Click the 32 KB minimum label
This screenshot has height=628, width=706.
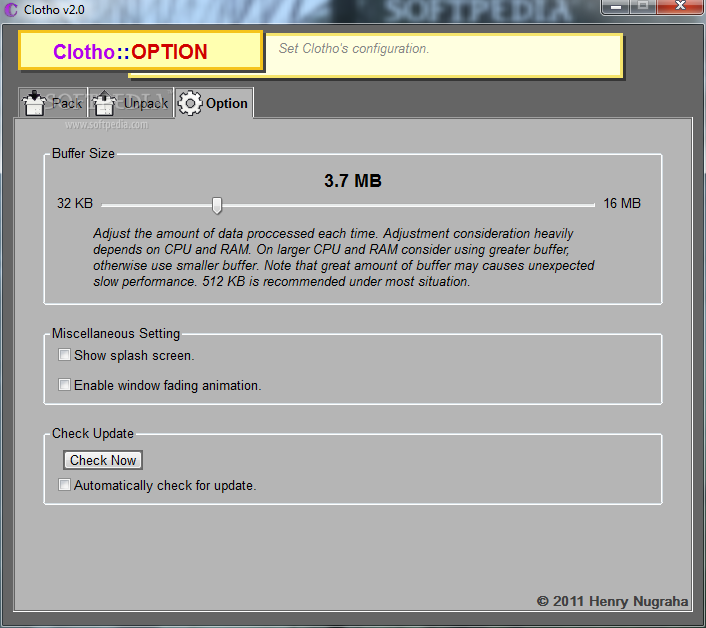[x=75, y=203]
